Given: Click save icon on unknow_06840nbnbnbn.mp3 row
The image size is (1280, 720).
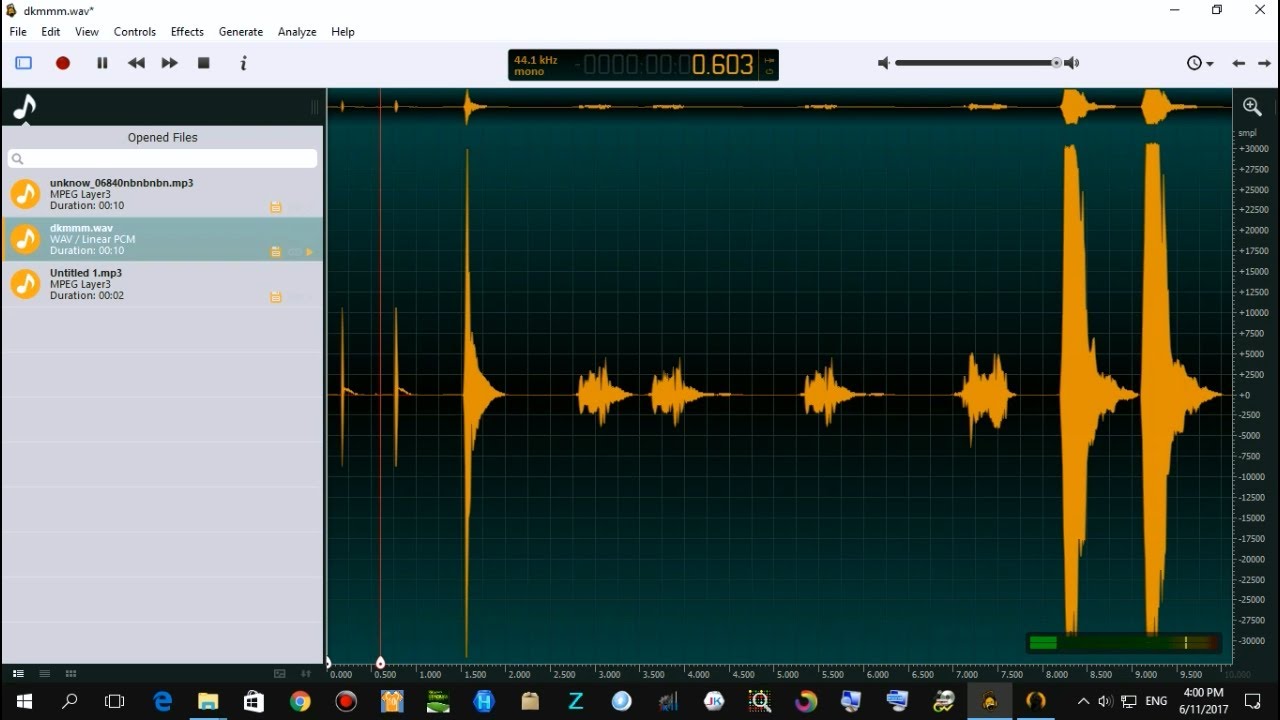Looking at the screenshot, I should click(x=276, y=207).
